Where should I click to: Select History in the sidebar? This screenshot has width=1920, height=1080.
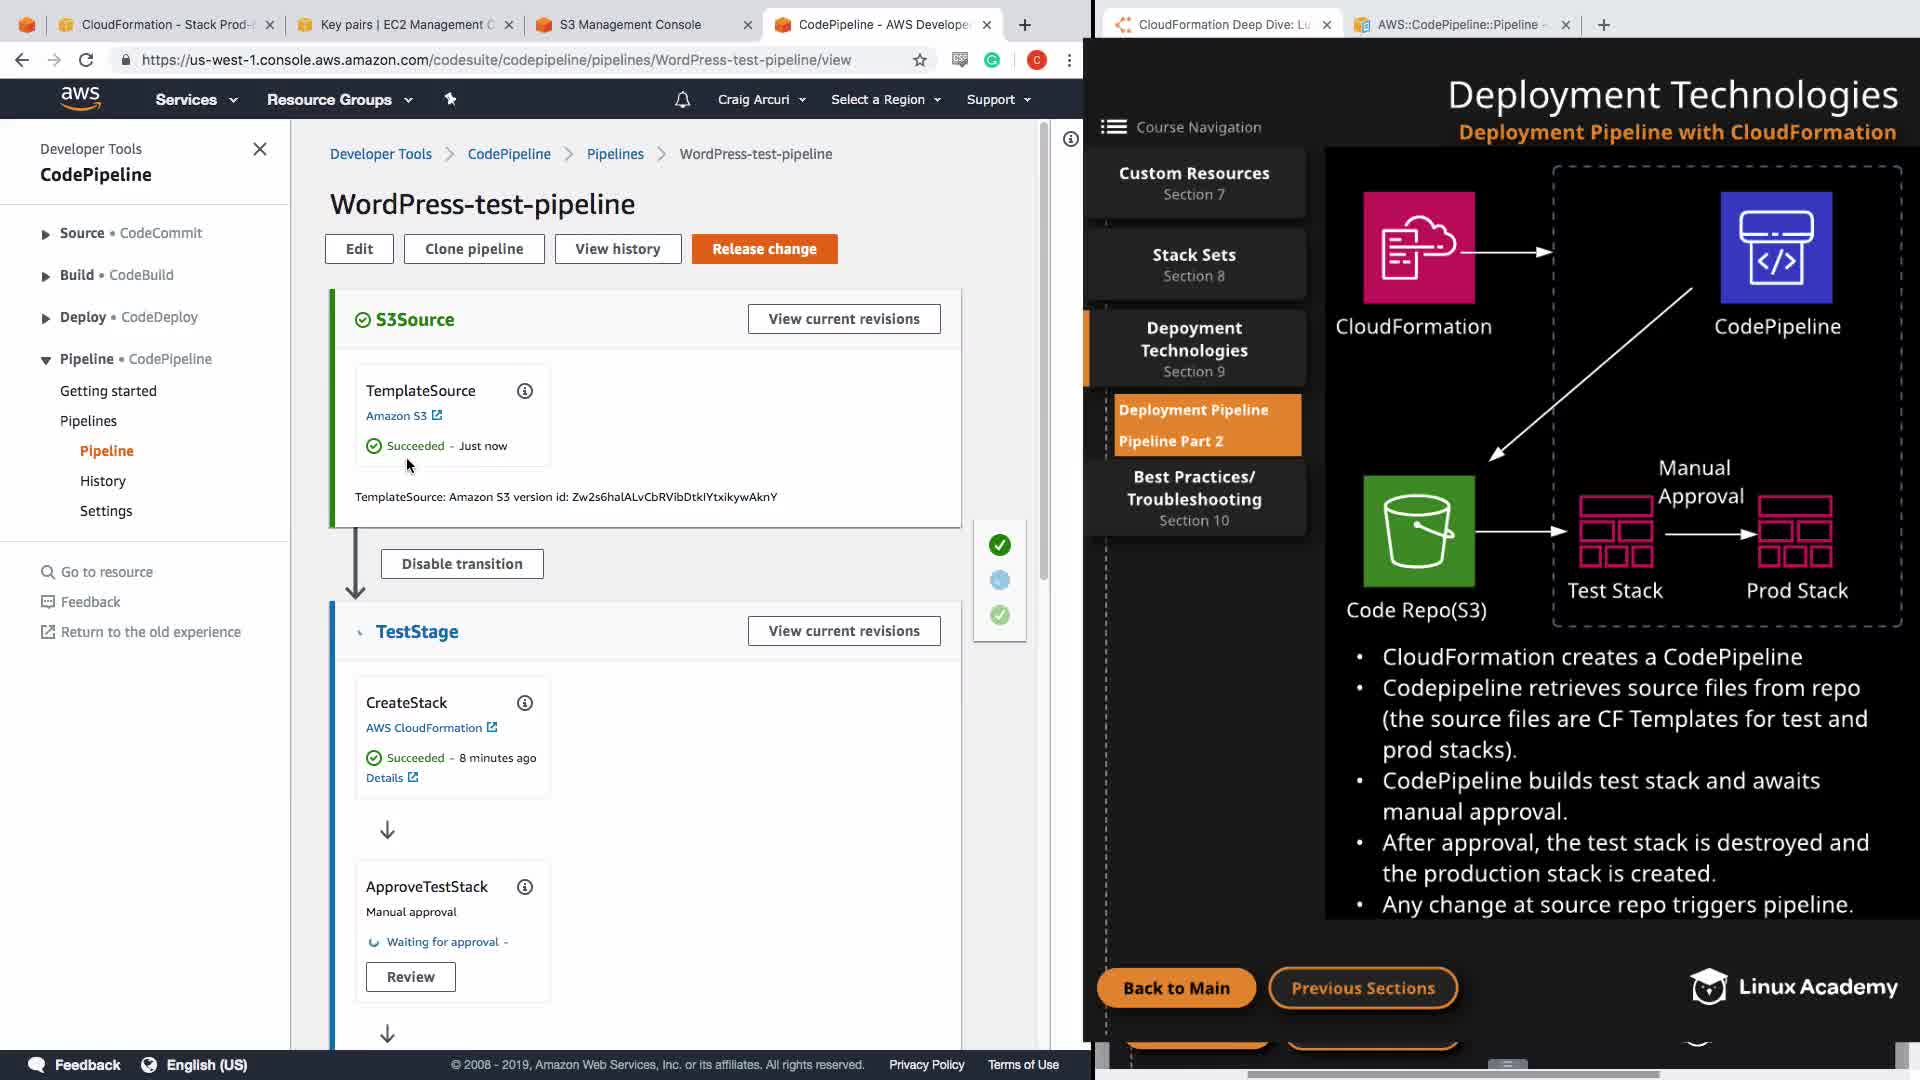(x=103, y=481)
